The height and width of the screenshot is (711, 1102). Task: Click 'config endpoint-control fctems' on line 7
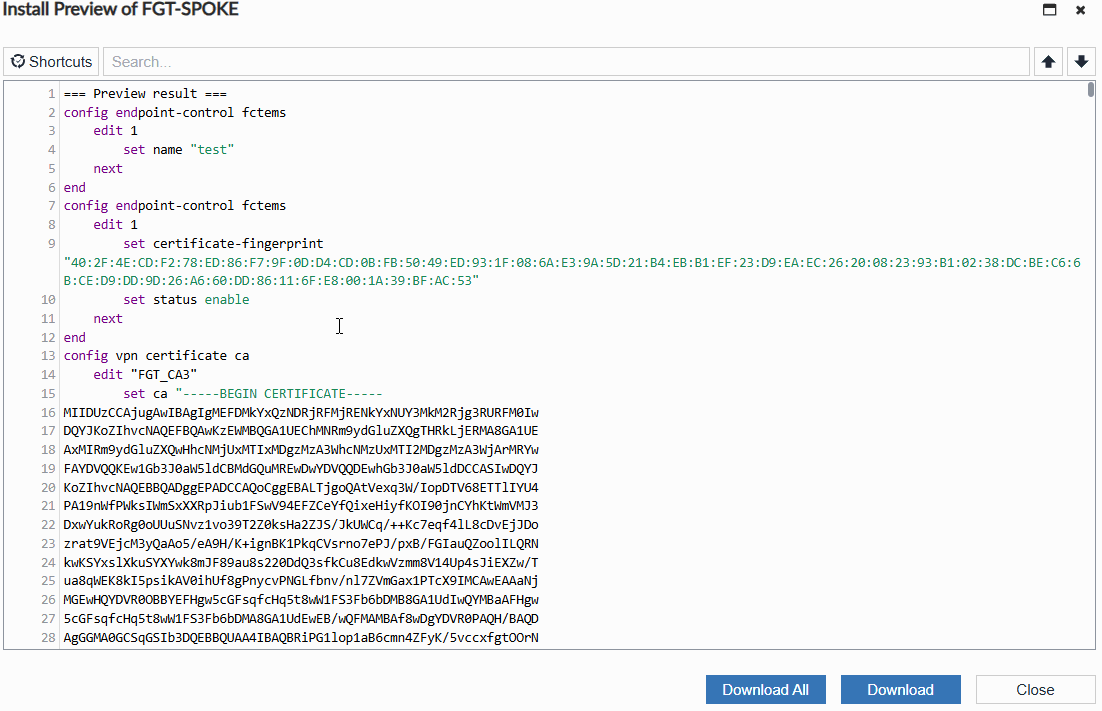pyautogui.click(x=175, y=206)
